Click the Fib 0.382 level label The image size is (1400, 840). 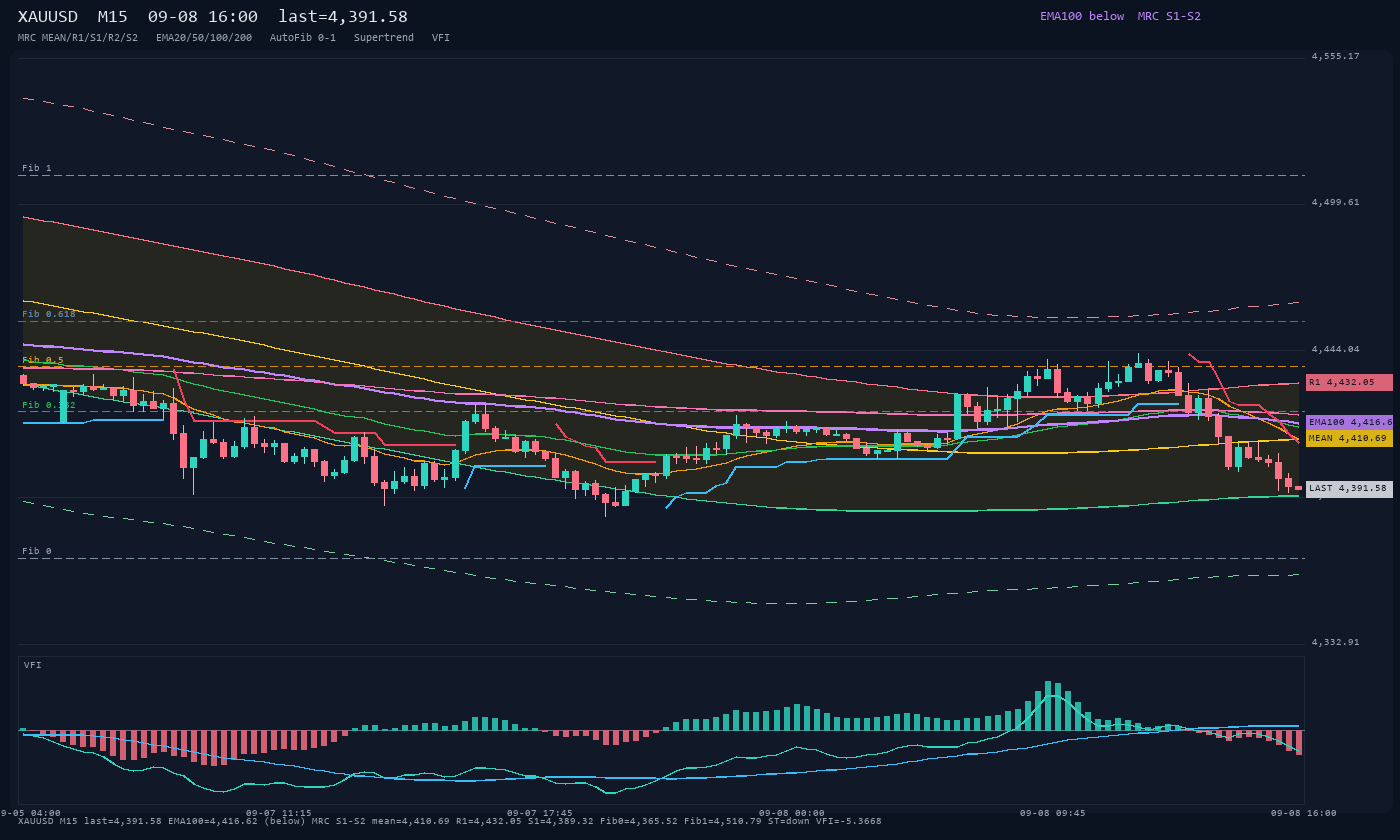pos(49,405)
